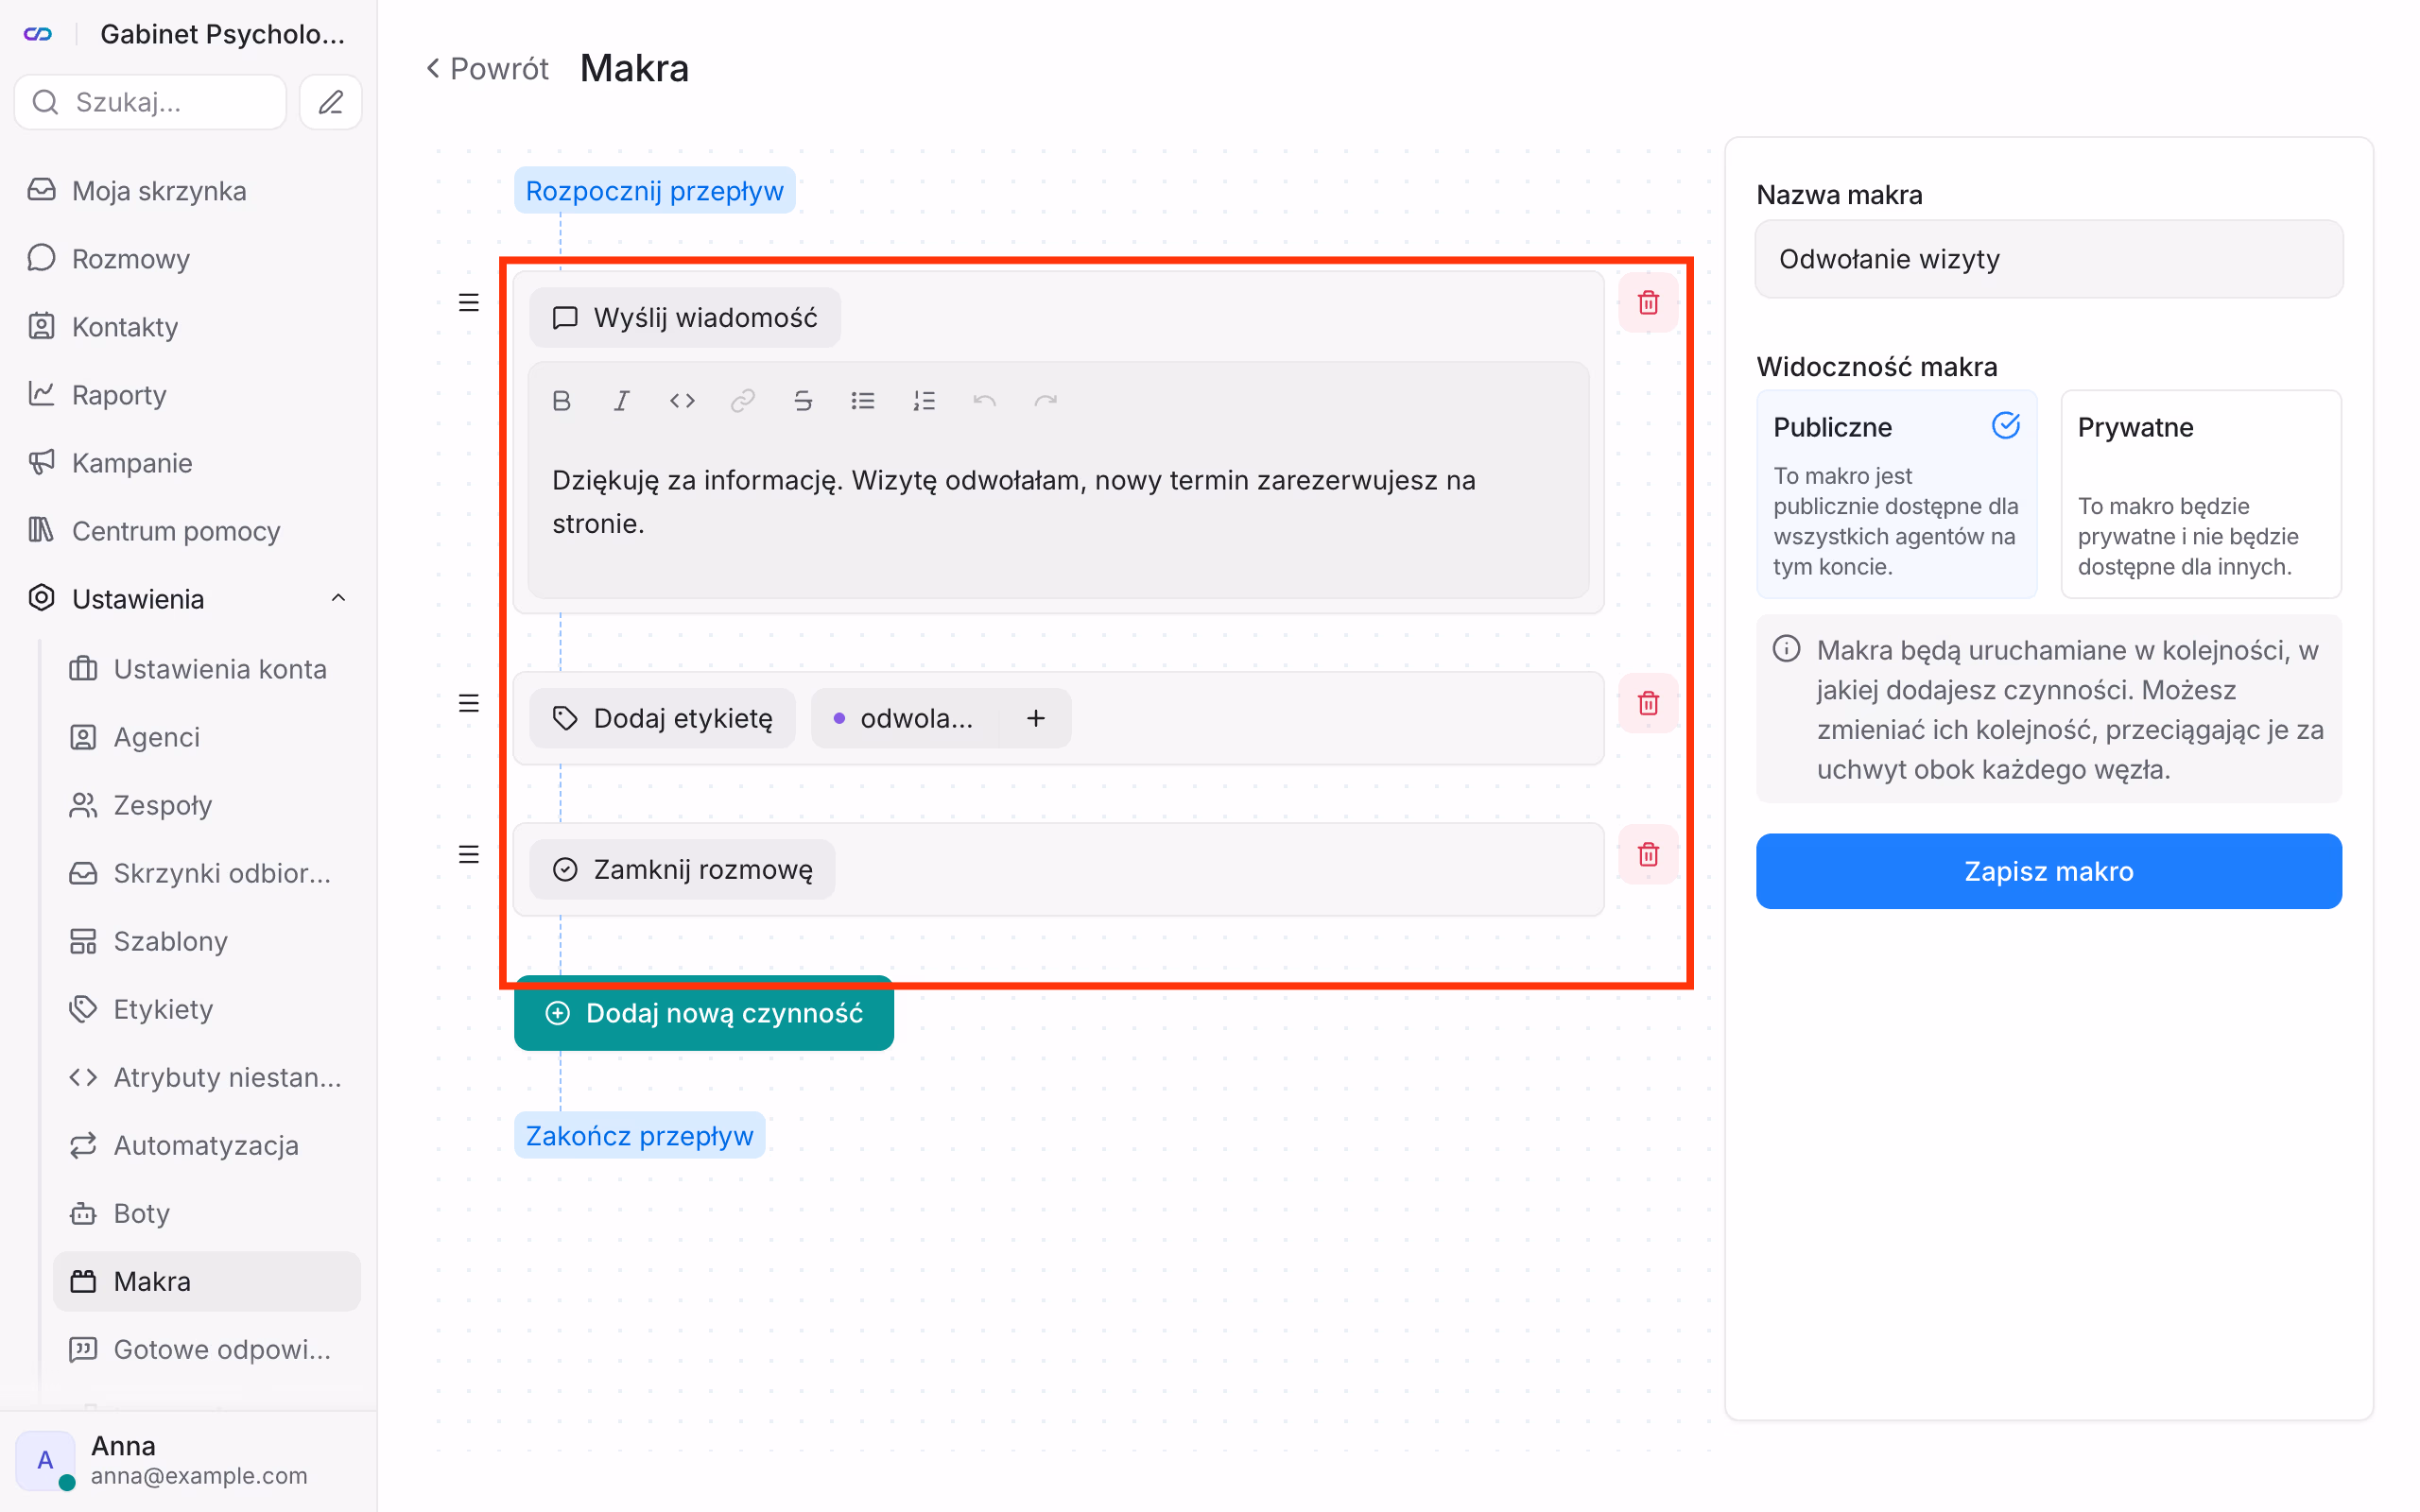Open the Wyślij wiadomość action type selector
This screenshot has height=1512, width=2420.
tap(685, 318)
